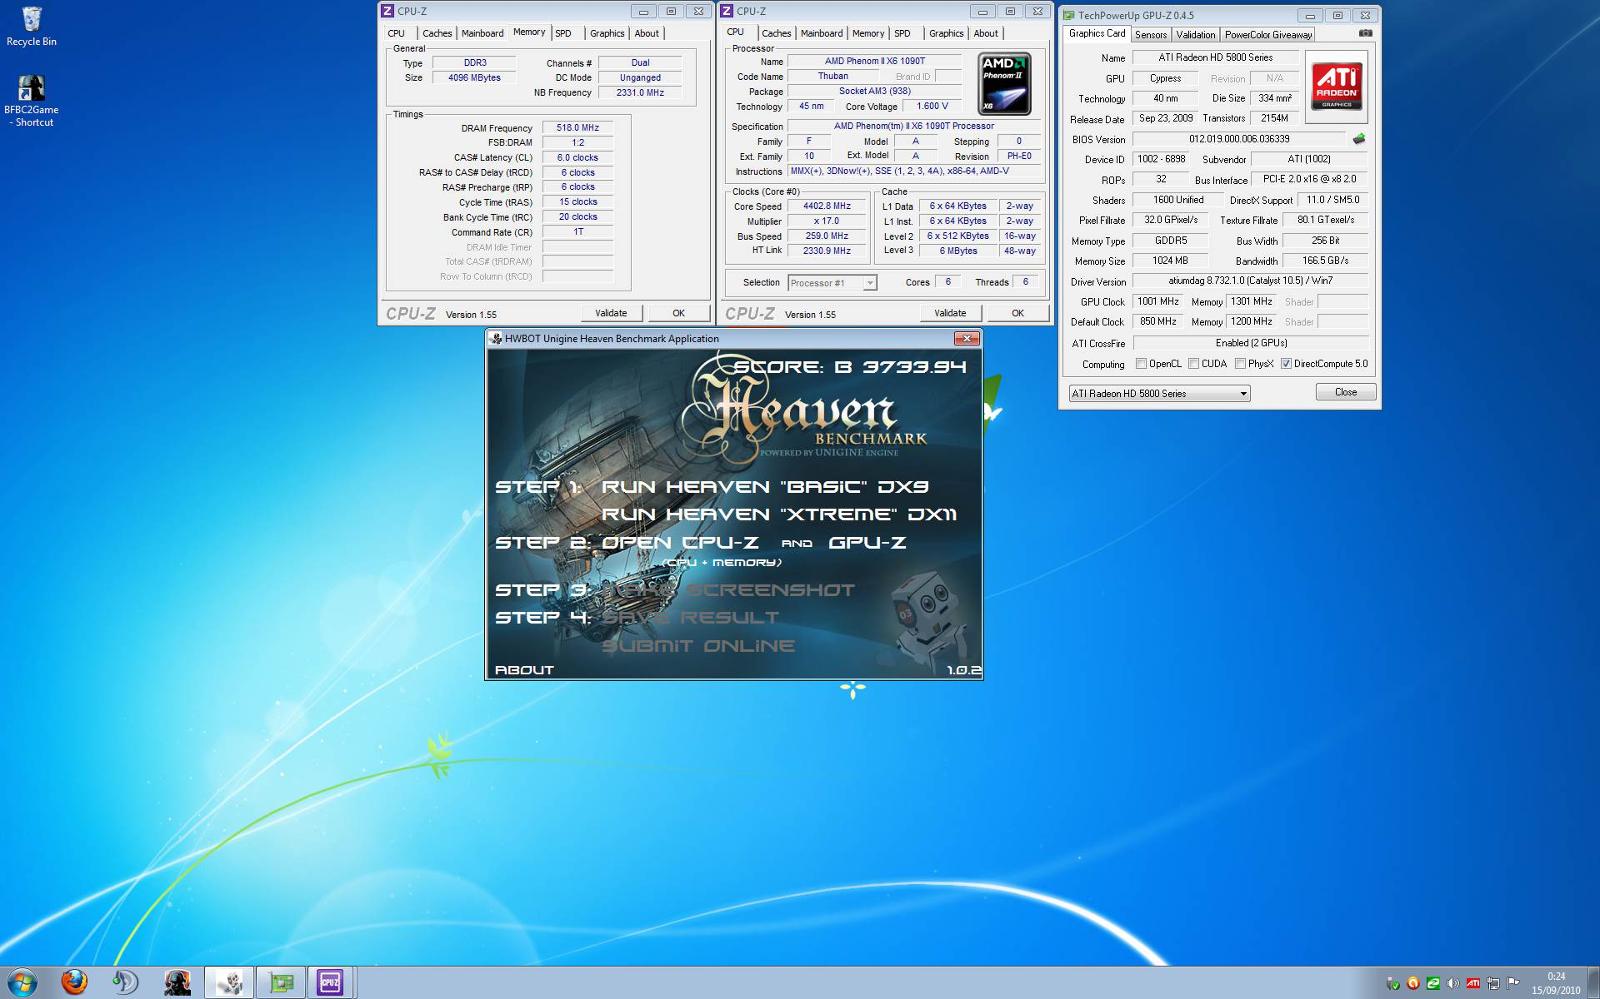Click the GPU Clock 1001 MHz value
Screen dimensions: 1600x999
tap(1158, 301)
